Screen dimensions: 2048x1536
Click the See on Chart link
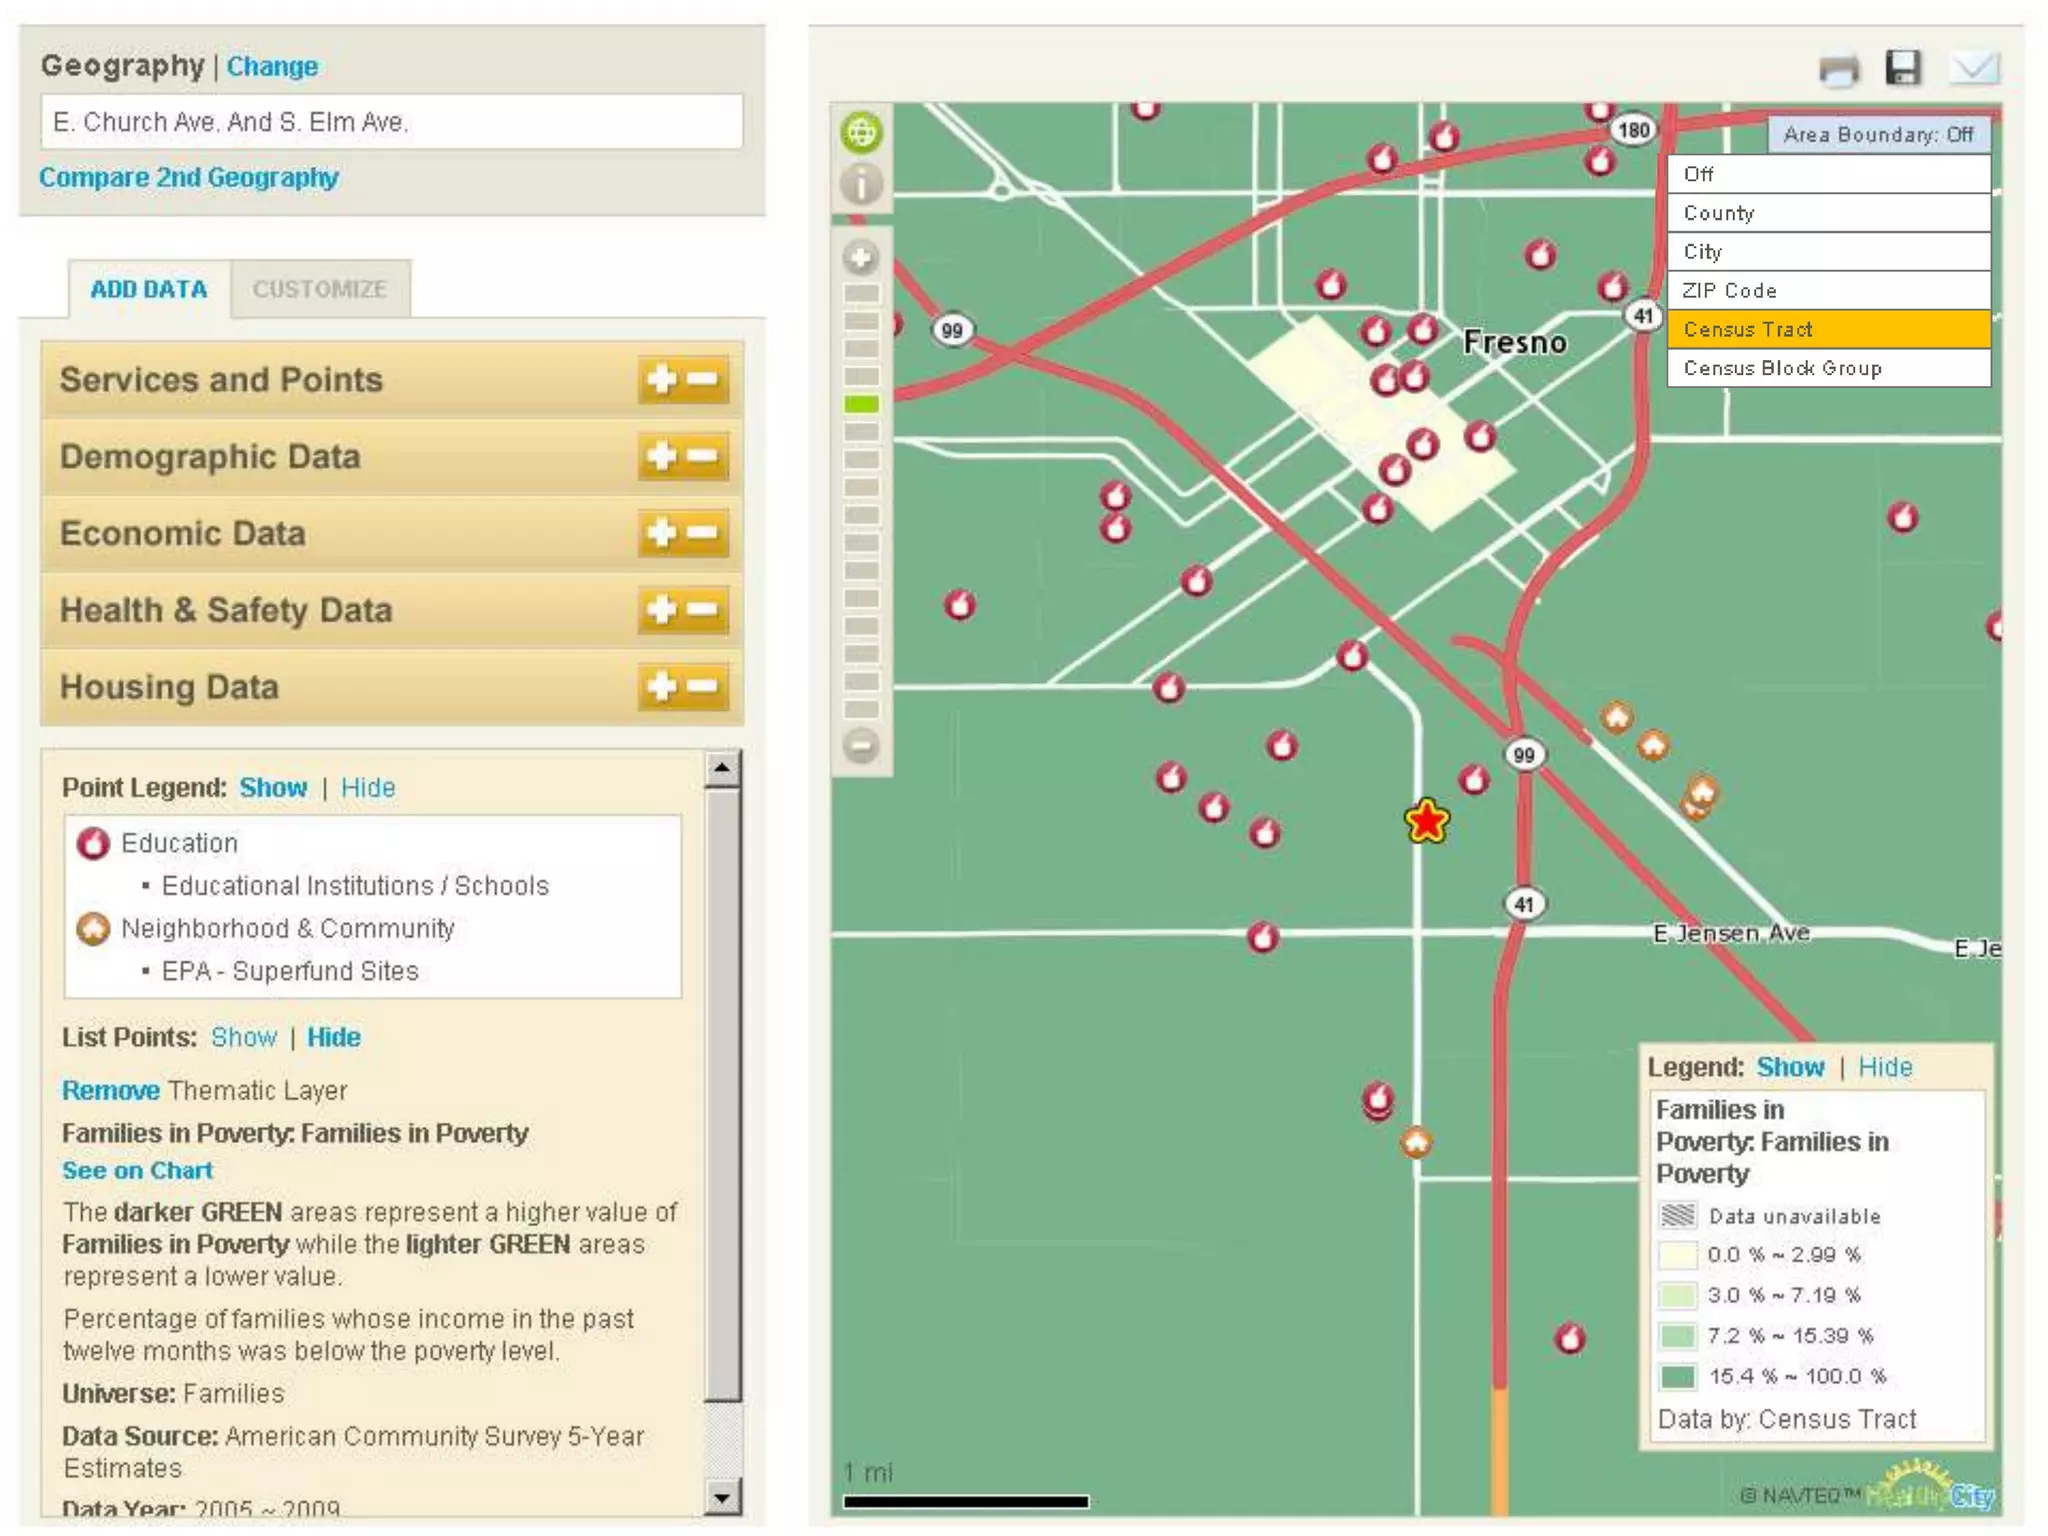click(x=137, y=1170)
